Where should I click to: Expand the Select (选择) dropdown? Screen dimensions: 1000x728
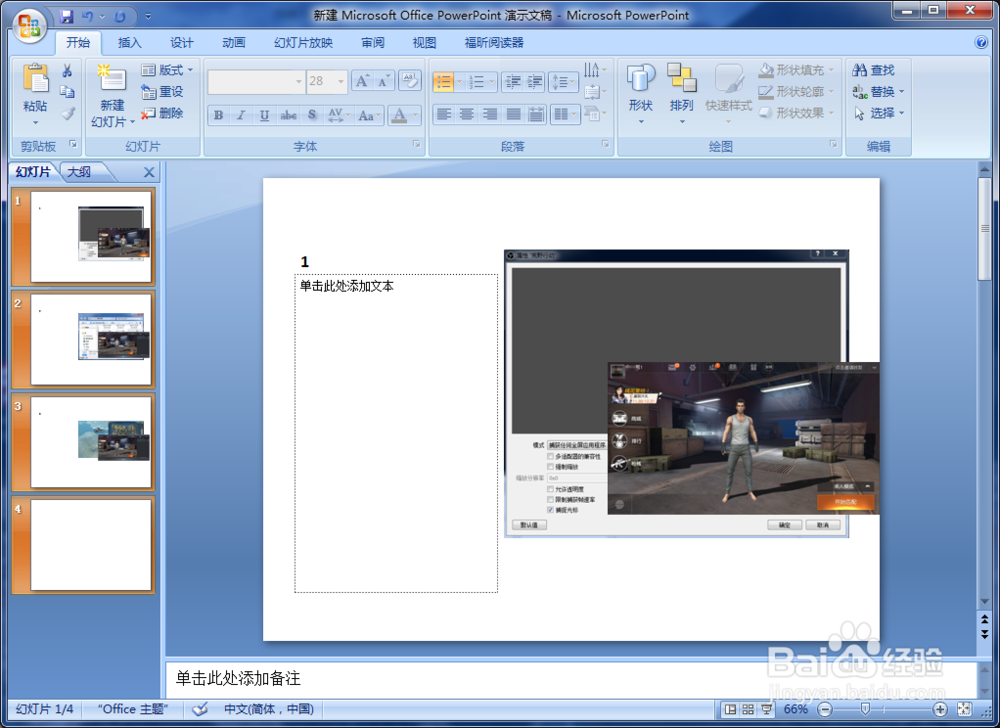(879, 113)
